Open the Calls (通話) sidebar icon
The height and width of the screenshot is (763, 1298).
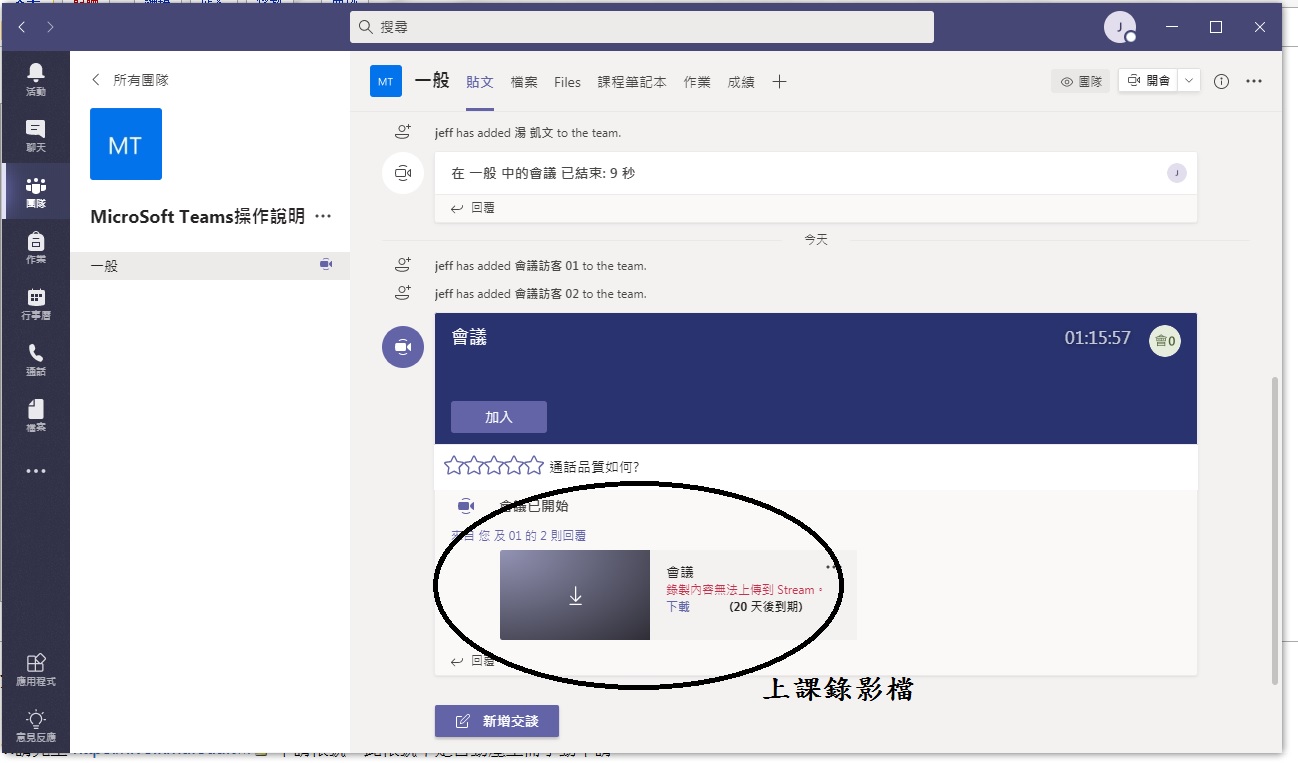35,359
